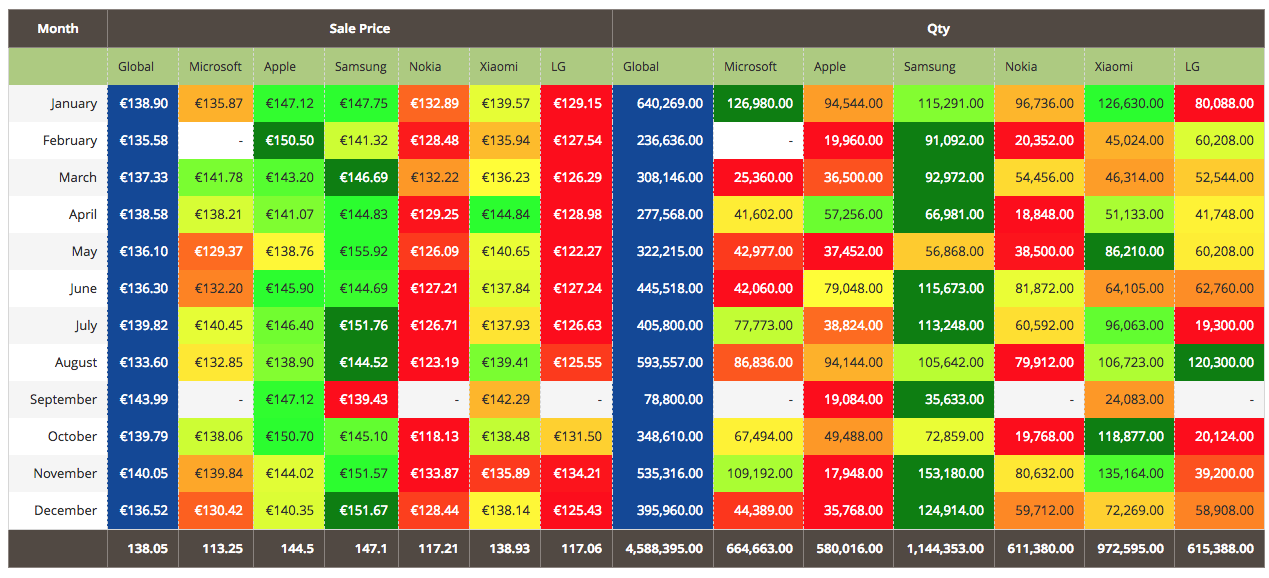Click the €147.75 Samsung price cell

click(361, 104)
